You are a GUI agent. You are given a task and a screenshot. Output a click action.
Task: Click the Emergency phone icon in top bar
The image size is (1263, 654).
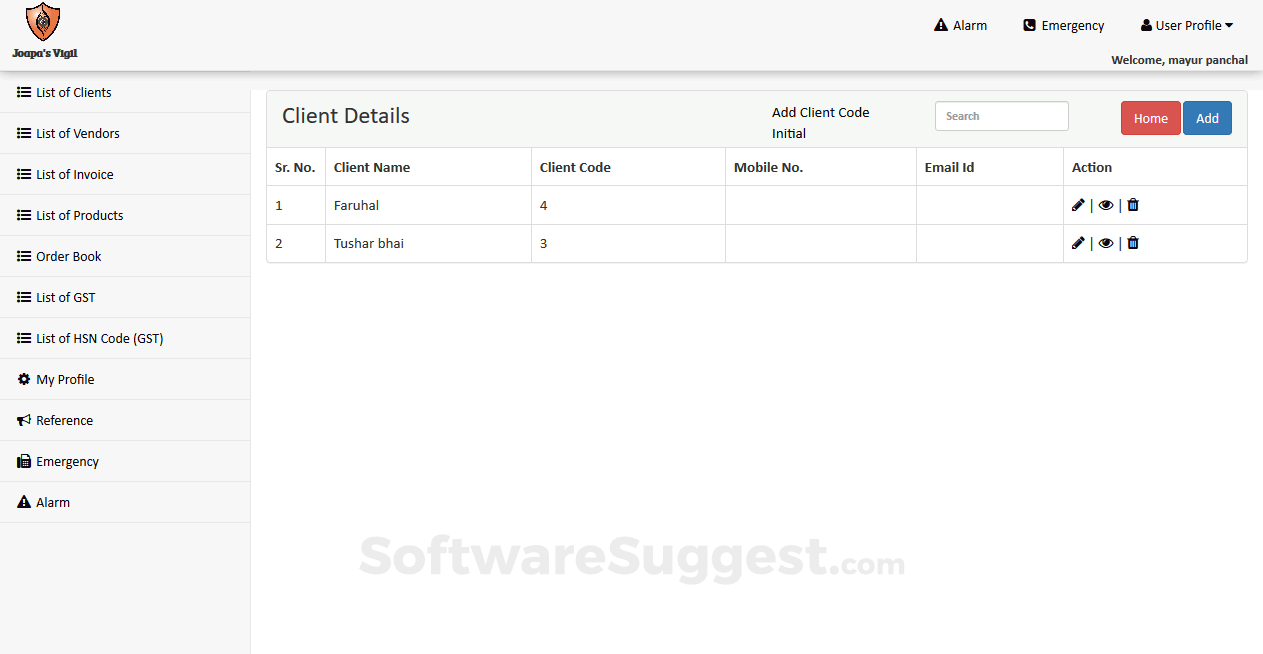pos(1029,26)
